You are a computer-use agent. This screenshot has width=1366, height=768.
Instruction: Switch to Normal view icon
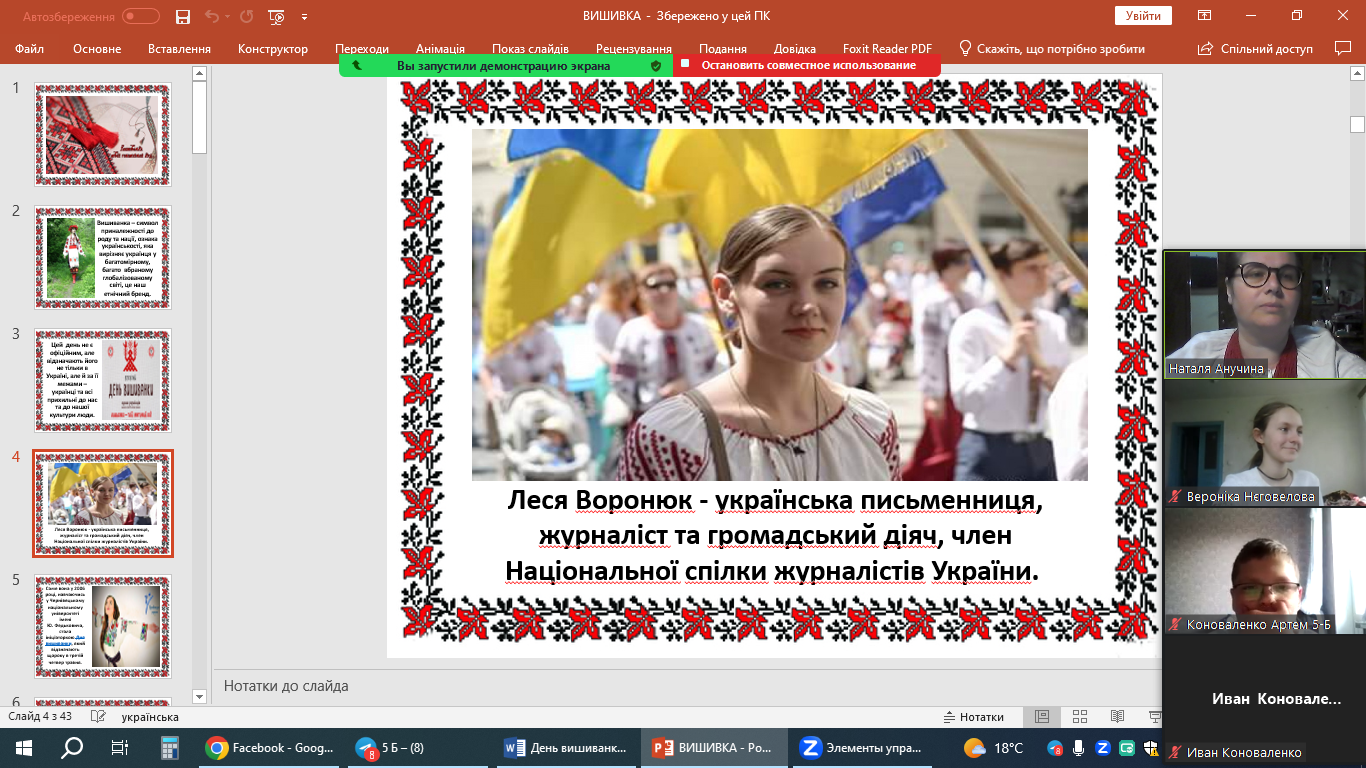tap(1042, 717)
